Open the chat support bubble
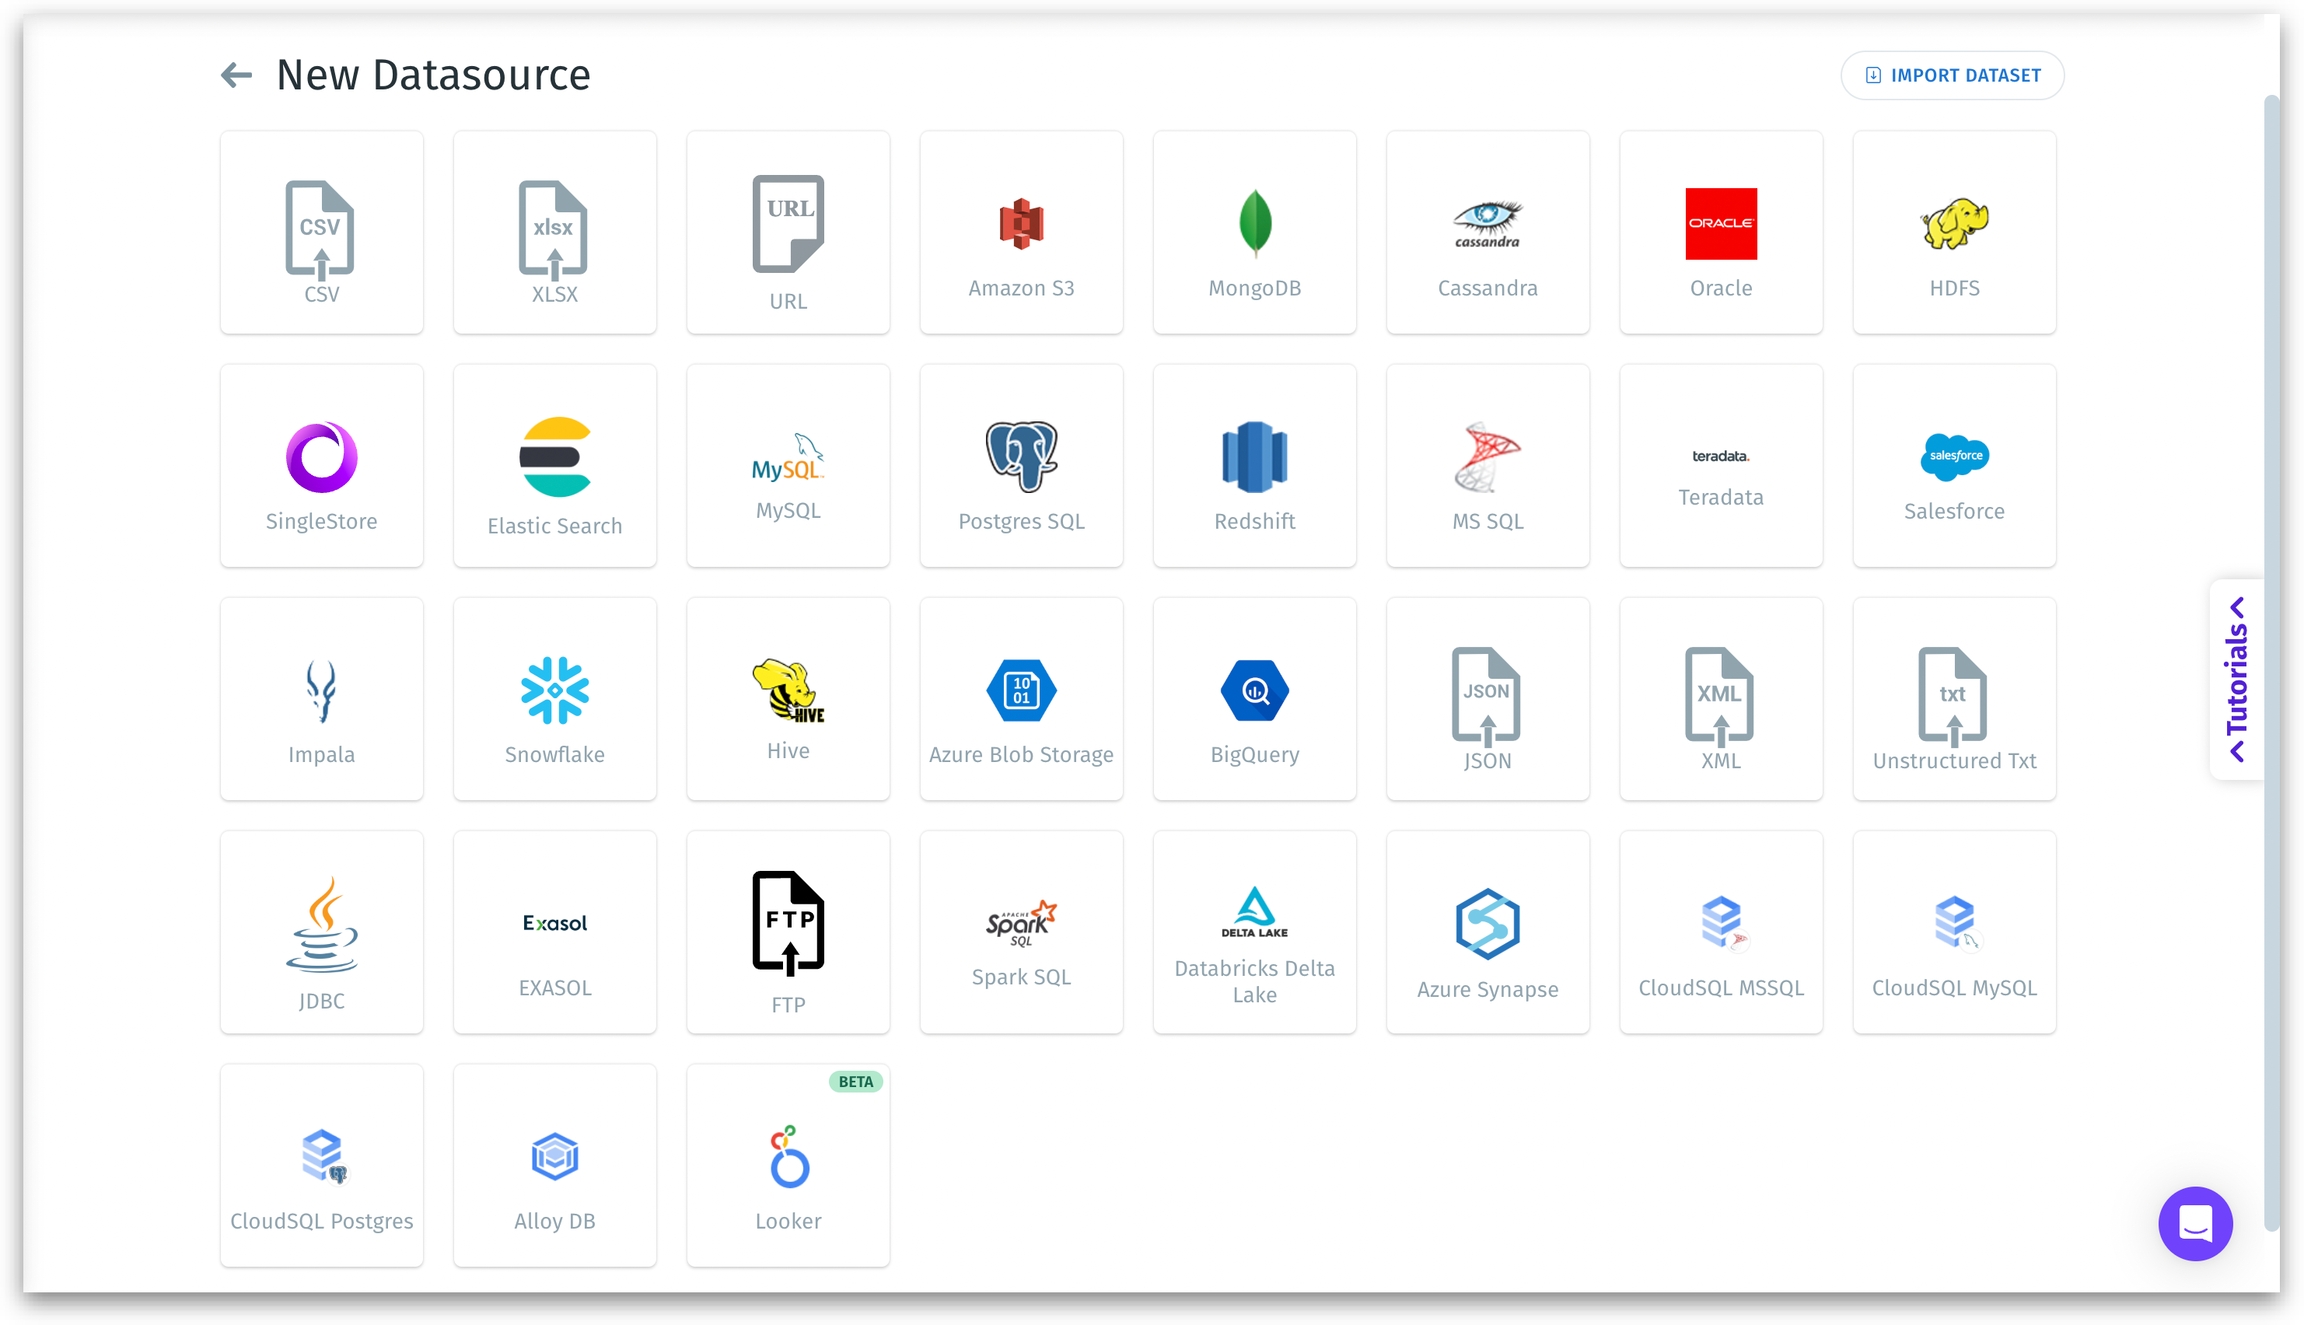 tap(2195, 1223)
